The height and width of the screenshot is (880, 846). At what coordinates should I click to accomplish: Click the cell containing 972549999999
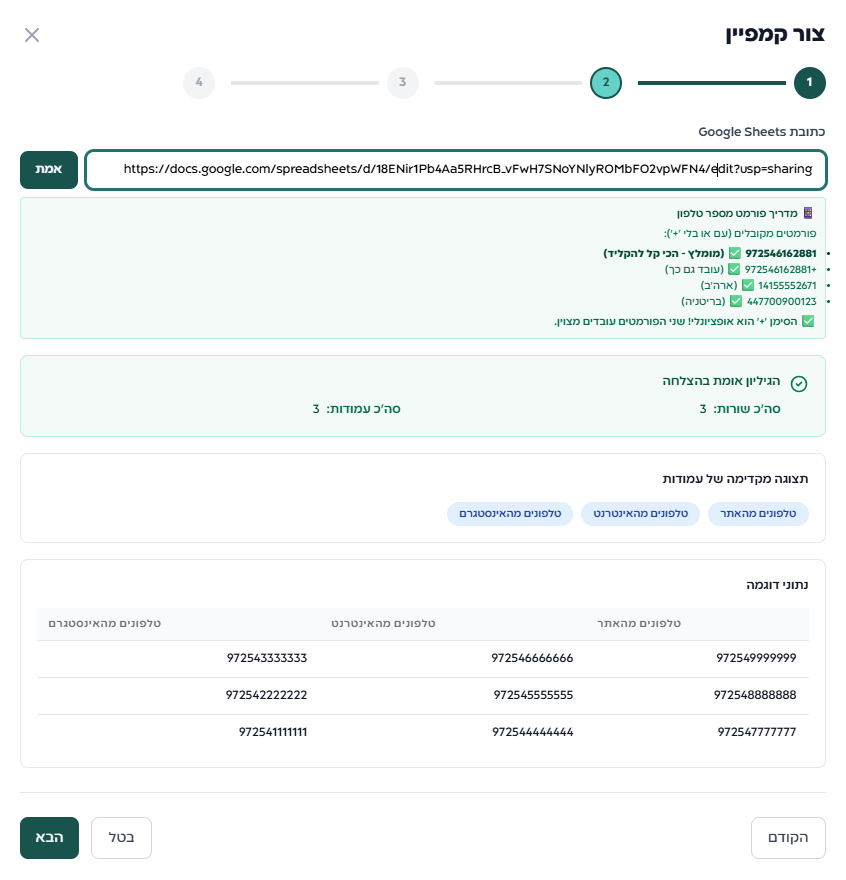756,658
